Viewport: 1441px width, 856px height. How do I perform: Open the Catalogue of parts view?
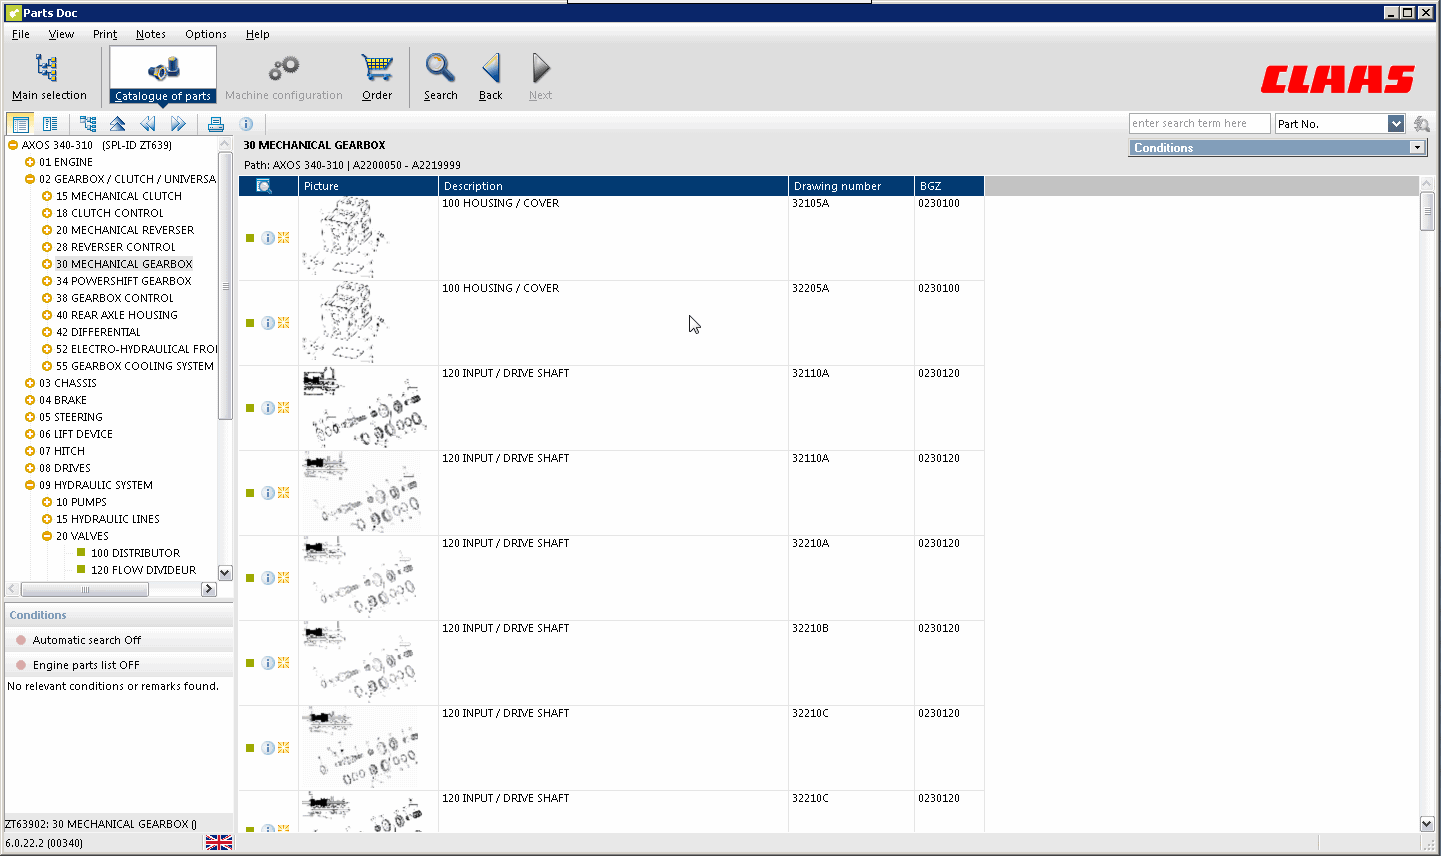pyautogui.click(x=161, y=75)
